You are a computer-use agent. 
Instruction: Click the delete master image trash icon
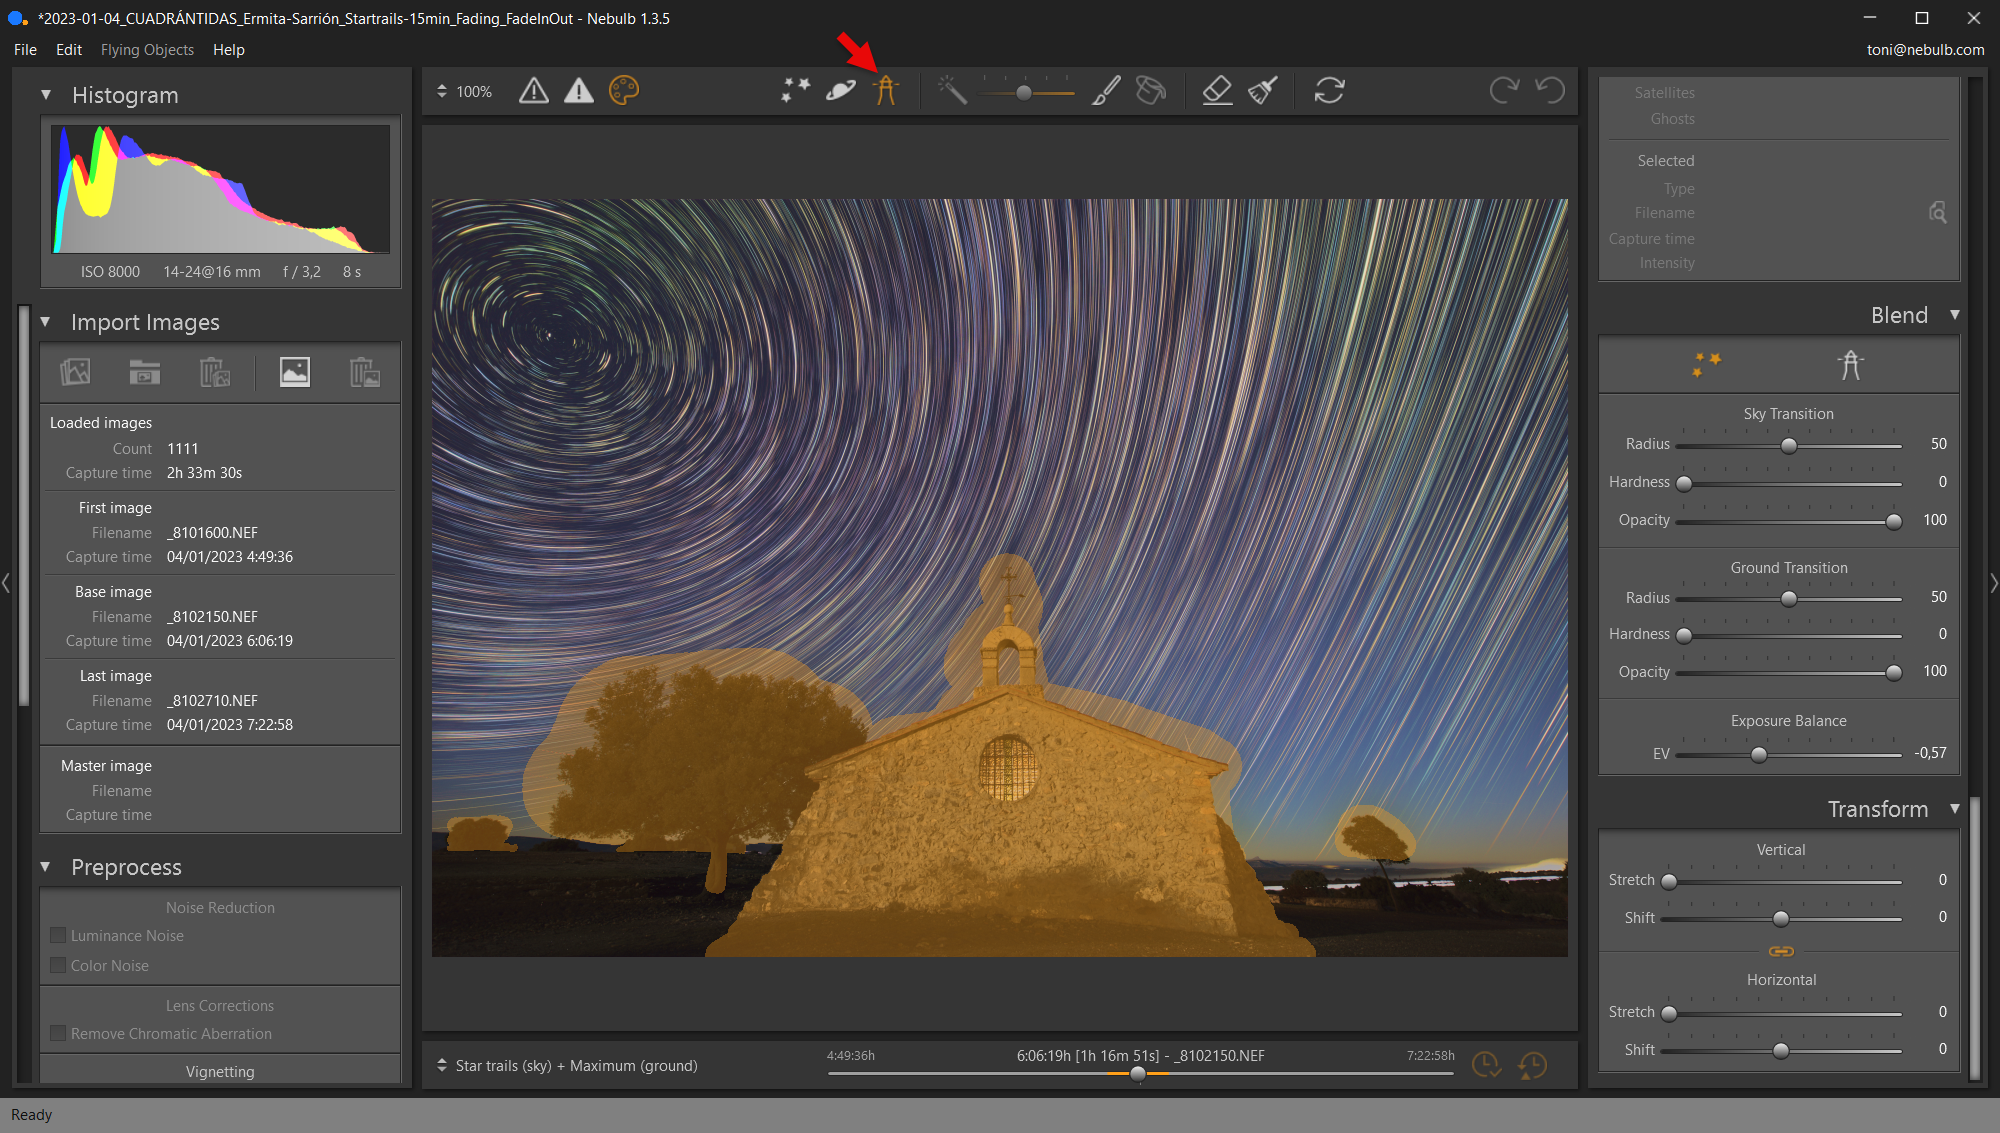365,372
